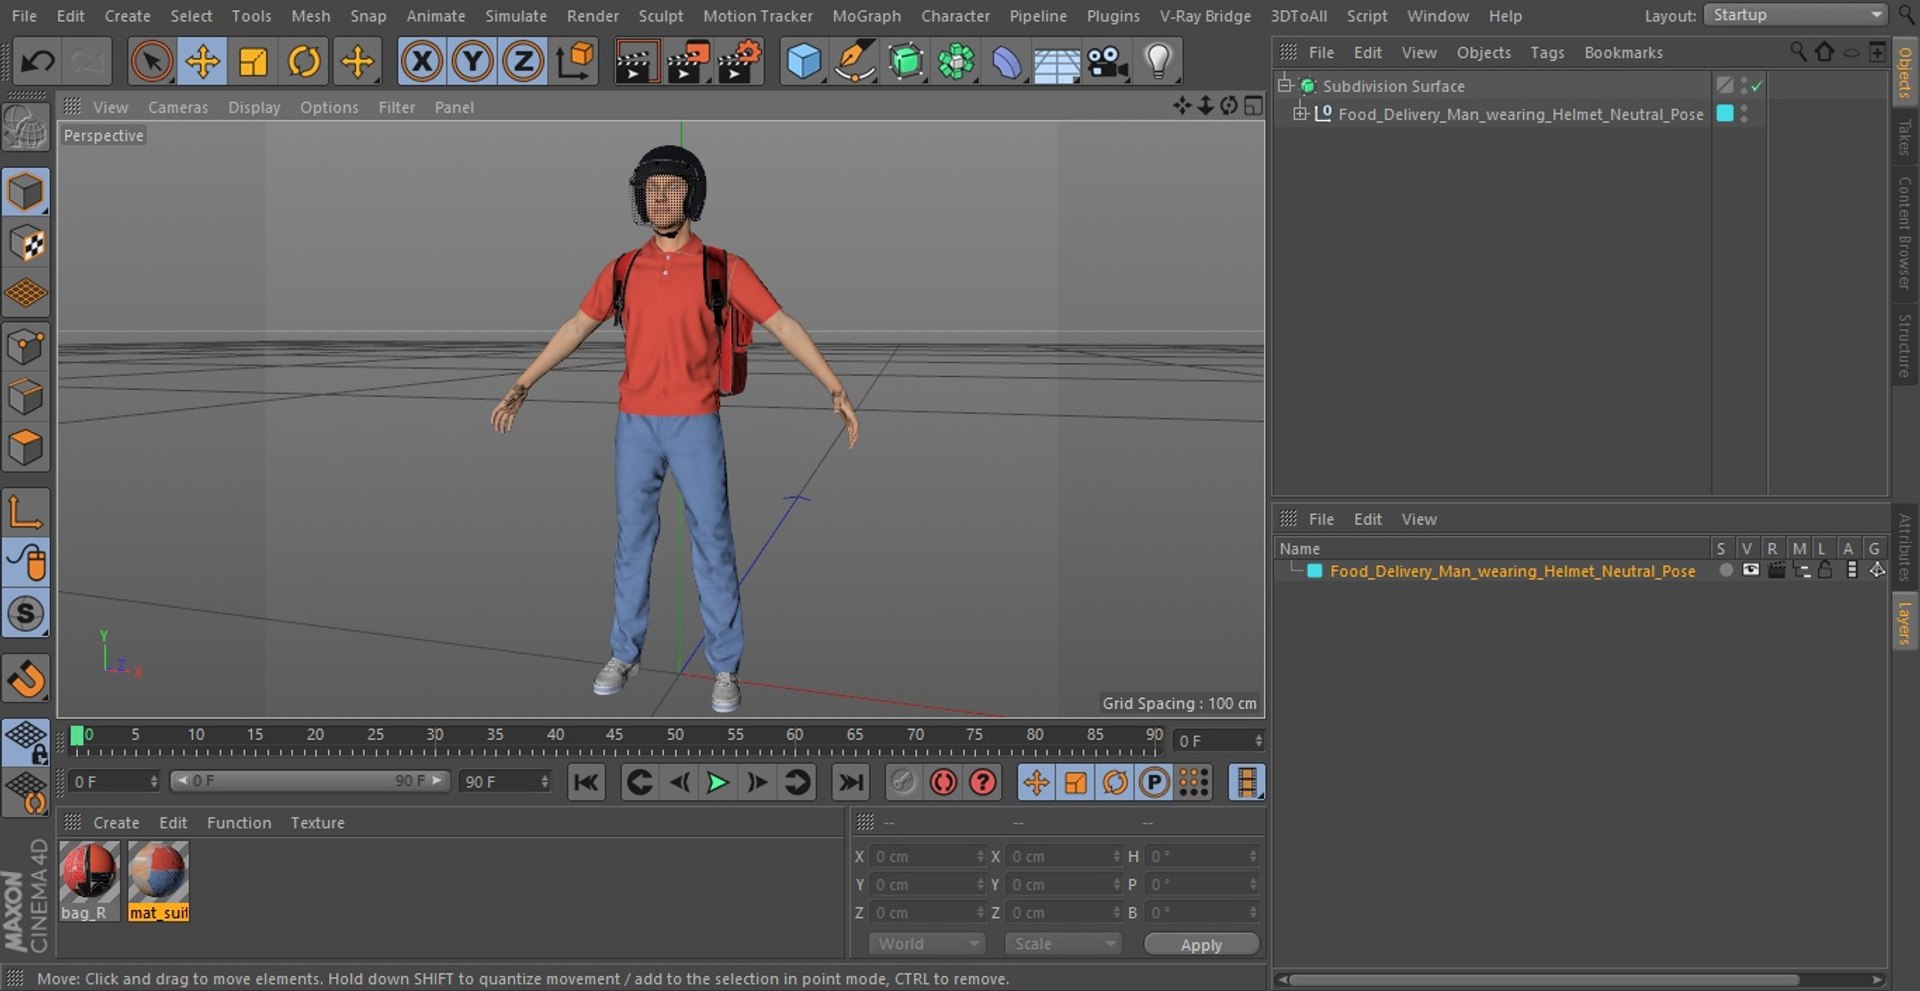
Task: Open World coordinate dropdown
Action: tap(927, 944)
